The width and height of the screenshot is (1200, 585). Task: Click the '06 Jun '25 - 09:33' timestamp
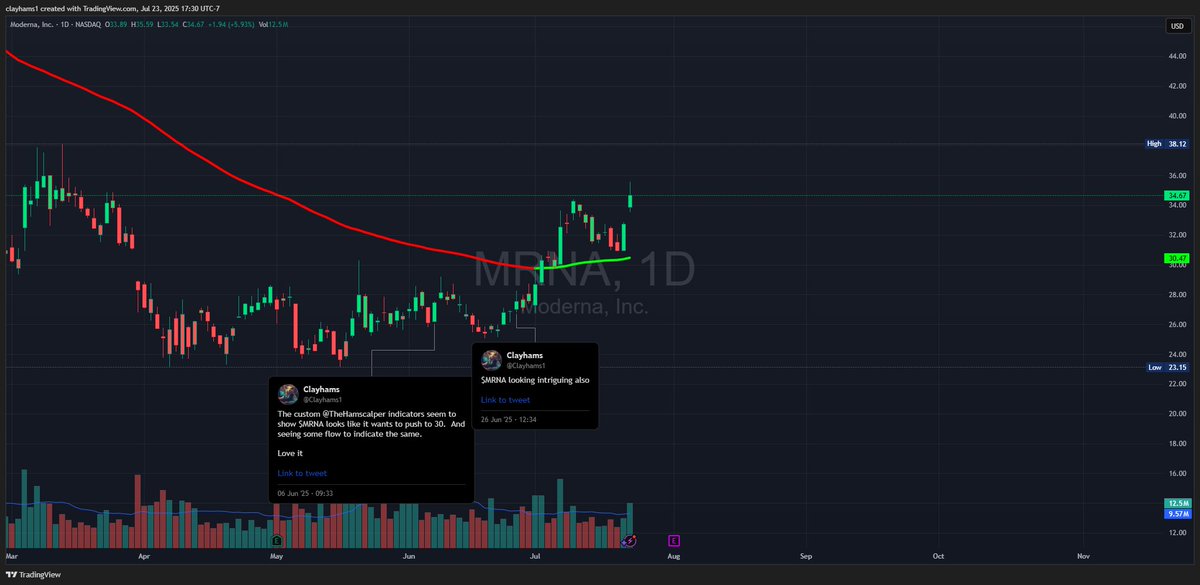305,493
